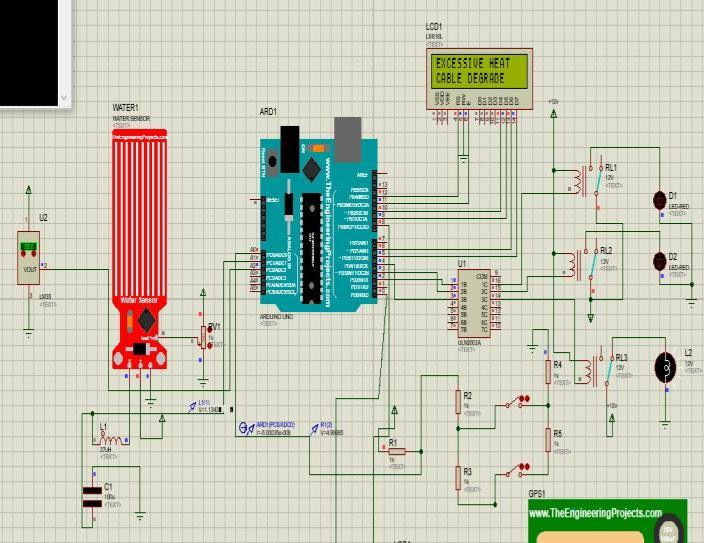The image size is (704, 543).
Task: Toggle the switch wired below resistor R5
Action: tap(517, 470)
